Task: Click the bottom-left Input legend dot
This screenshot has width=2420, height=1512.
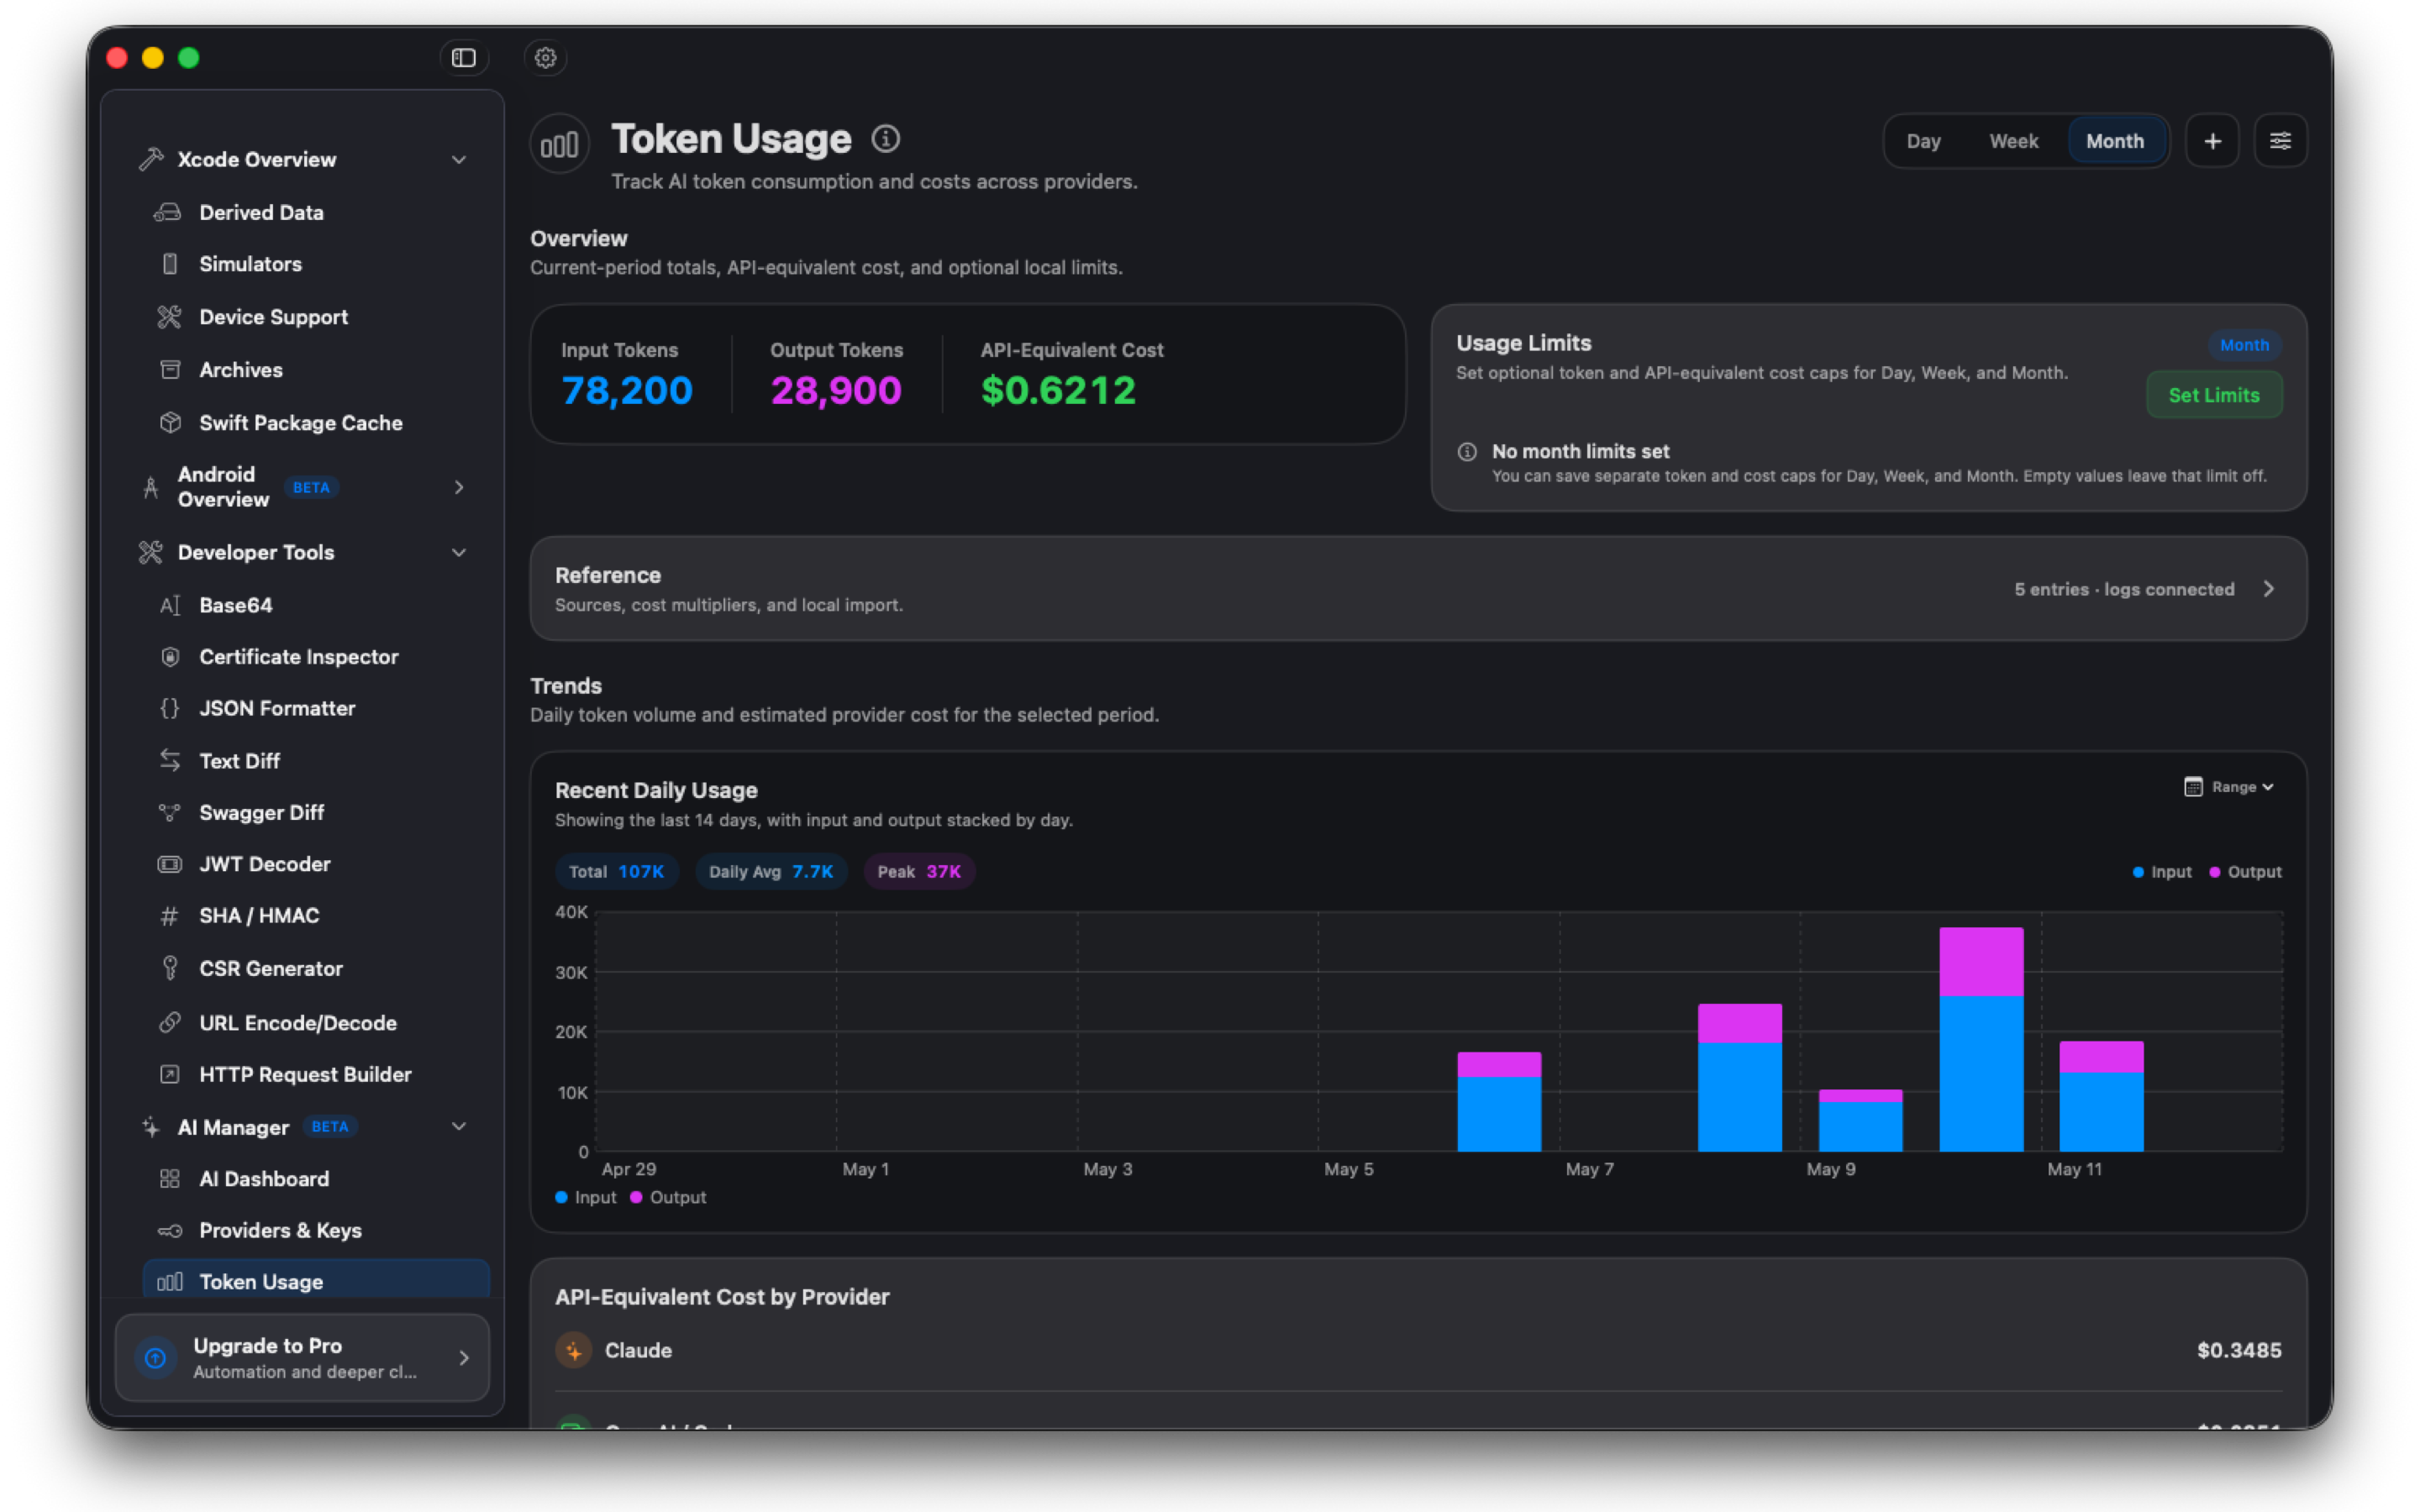Action: [x=561, y=1197]
